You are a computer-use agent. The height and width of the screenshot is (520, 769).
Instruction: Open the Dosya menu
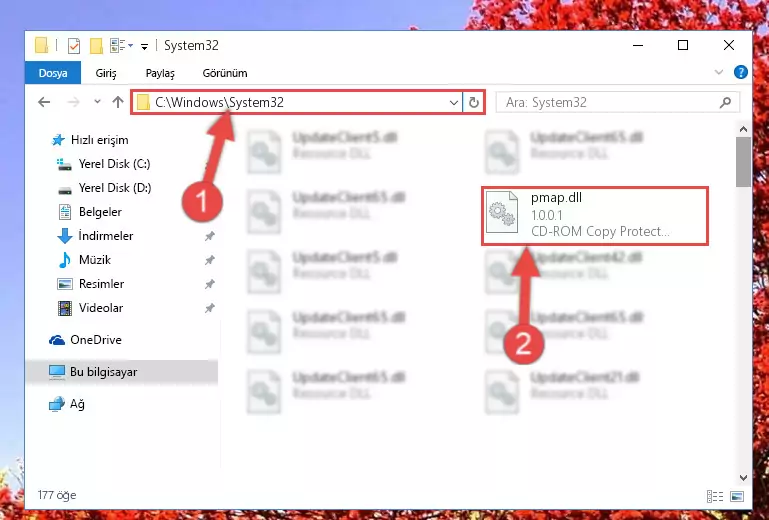click(x=53, y=73)
